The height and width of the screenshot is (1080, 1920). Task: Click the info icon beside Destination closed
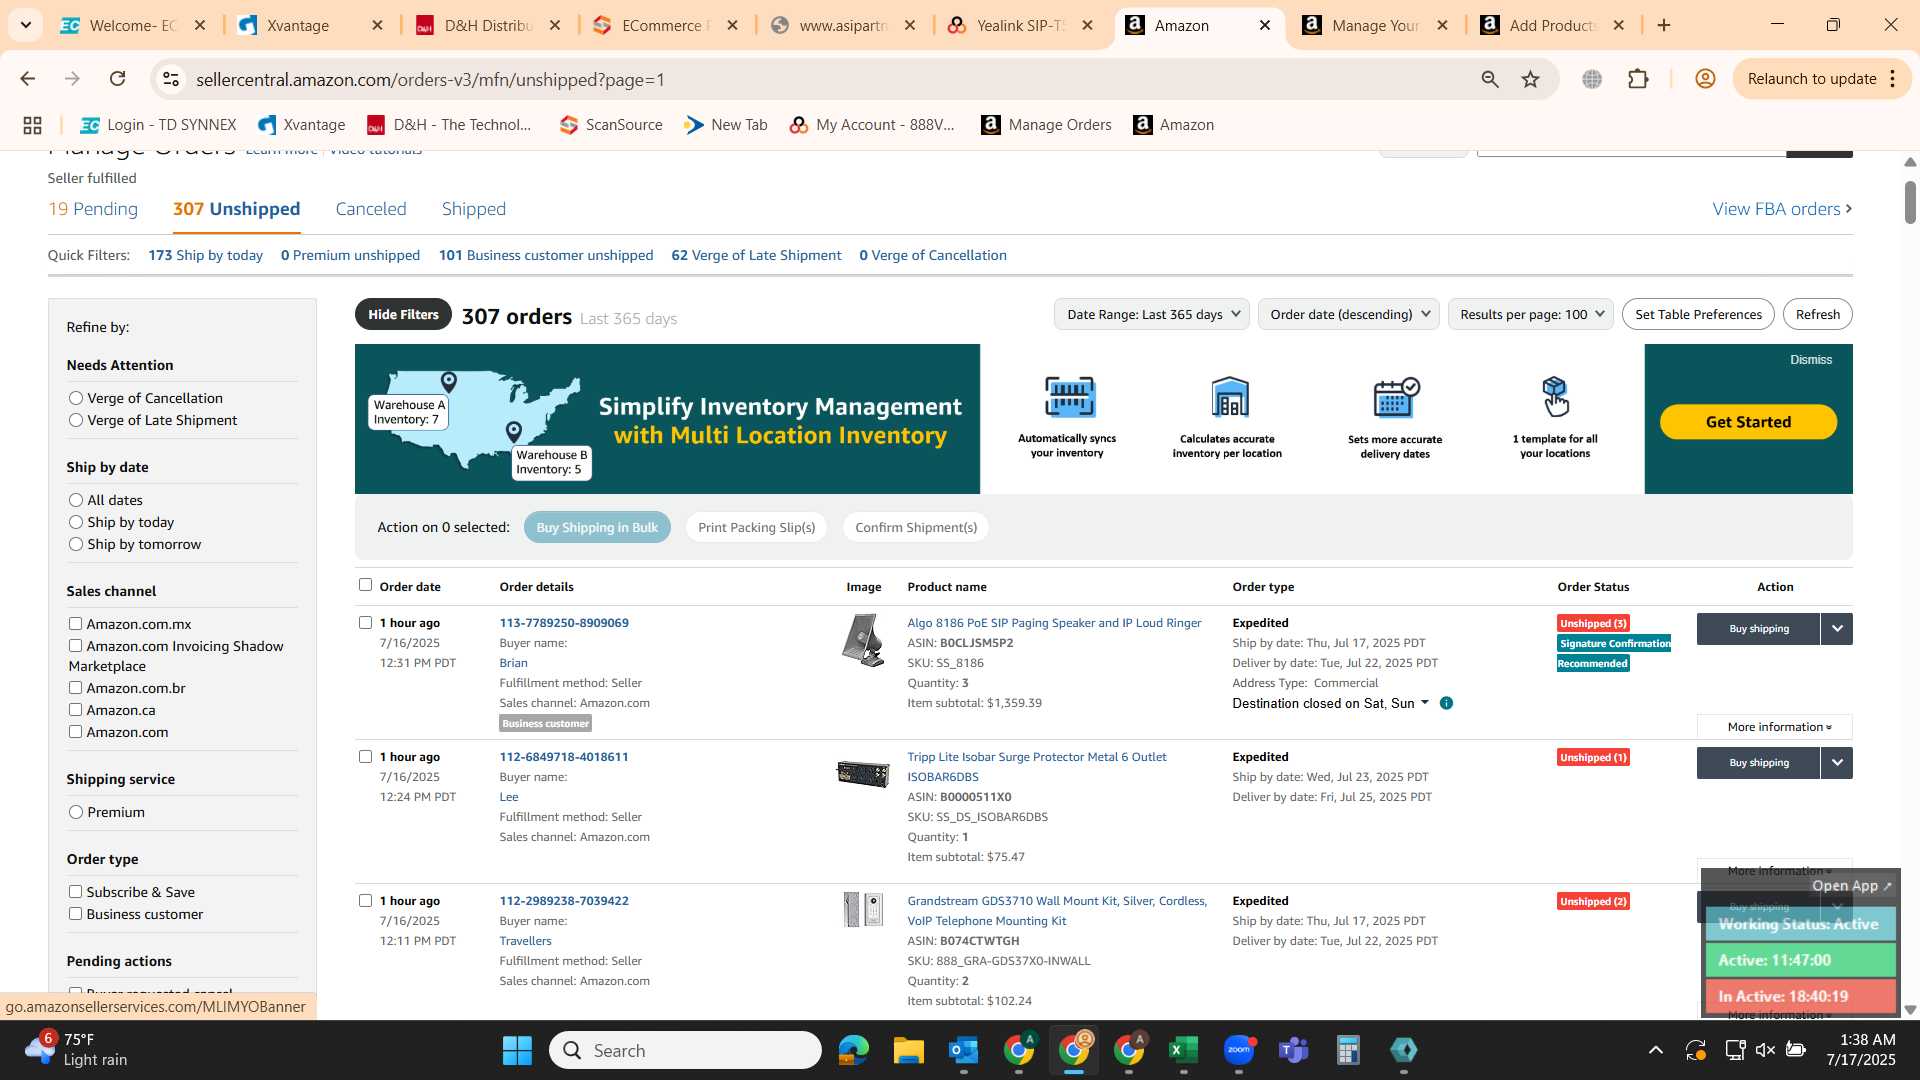(1446, 703)
